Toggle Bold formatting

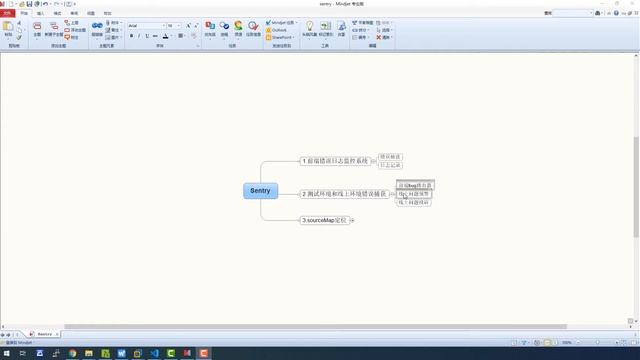click(x=131, y=36)
